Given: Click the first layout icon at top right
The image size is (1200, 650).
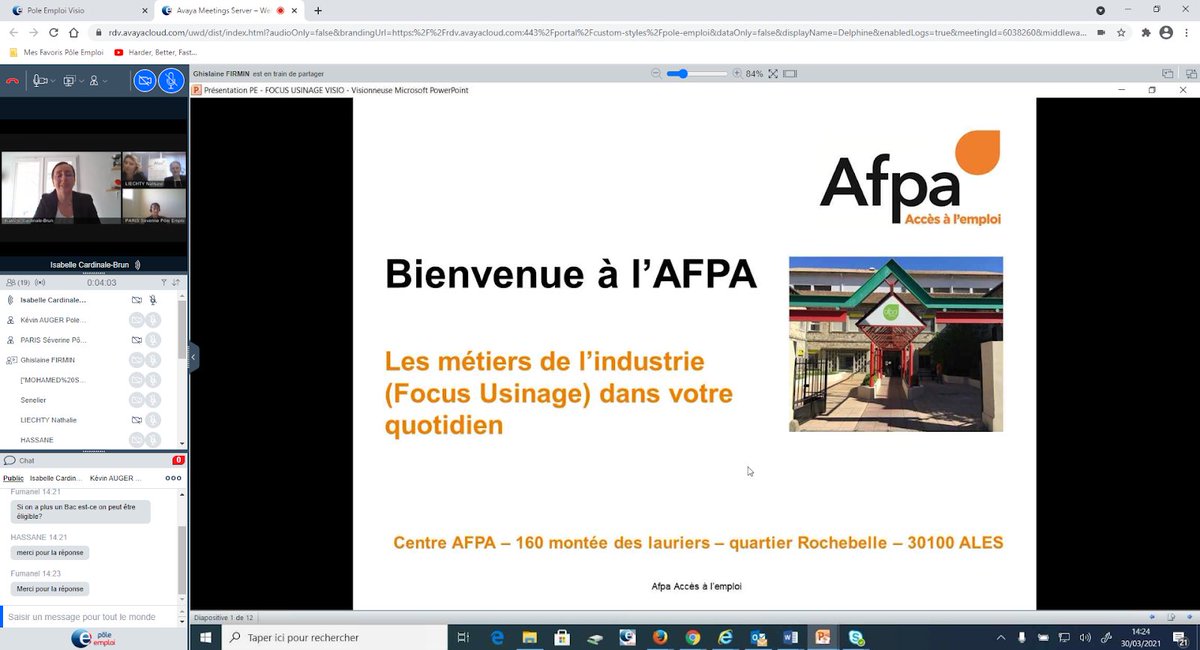Looking at the screenshot, I should click(x=1167, y=73).
